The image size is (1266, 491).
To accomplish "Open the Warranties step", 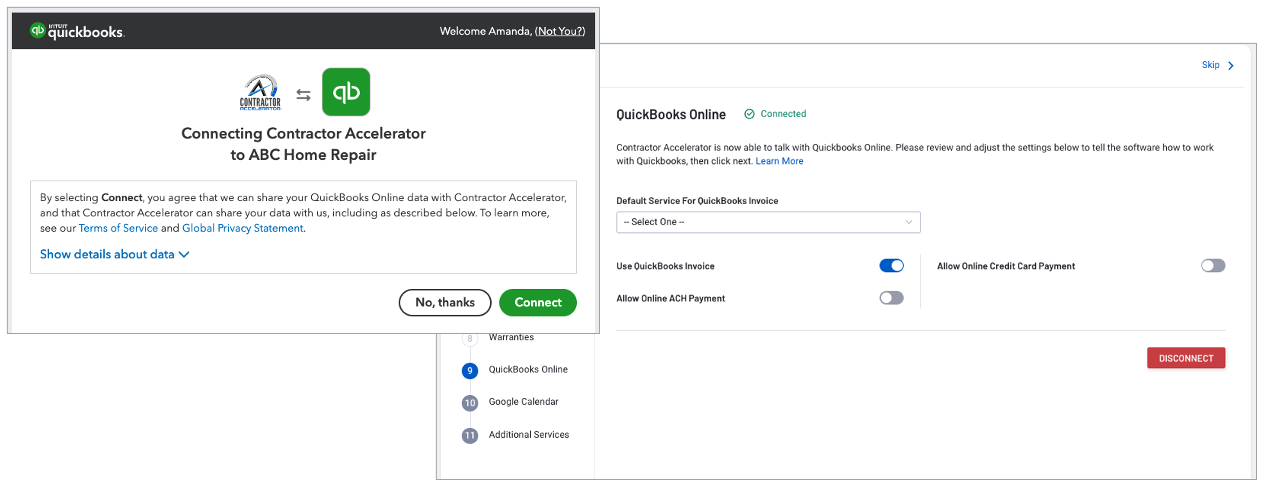I will (x=511, y=337).
